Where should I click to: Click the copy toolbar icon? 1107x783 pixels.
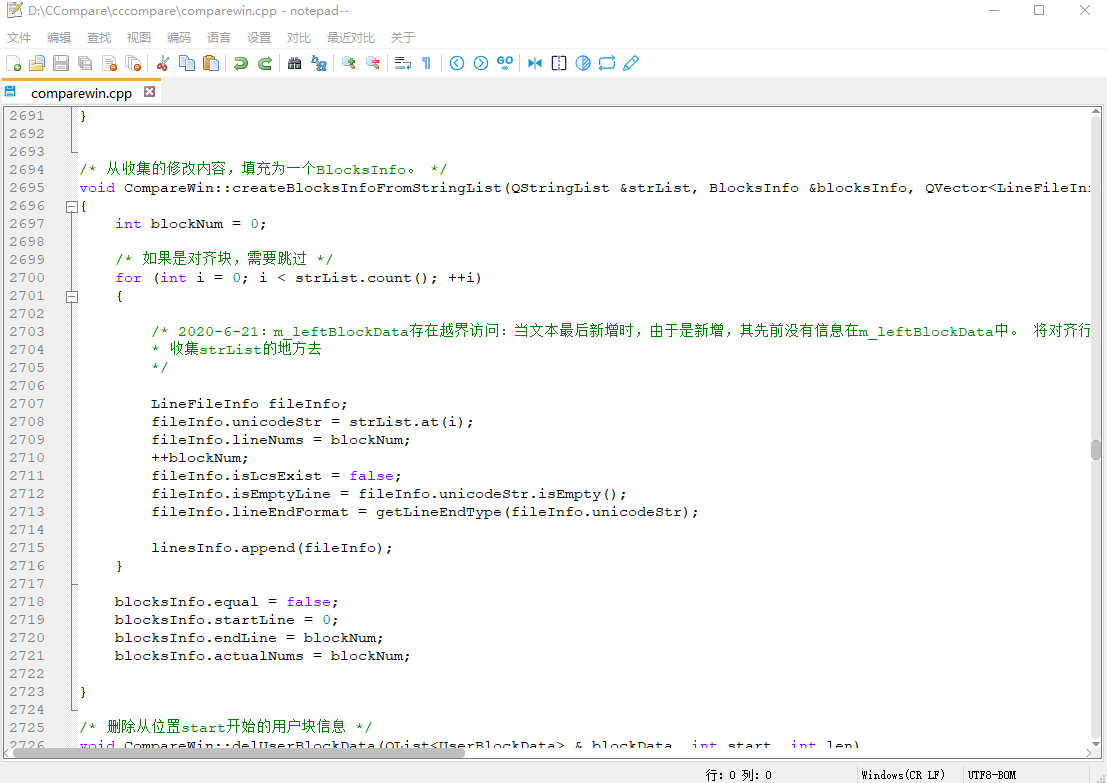(187, 64)
